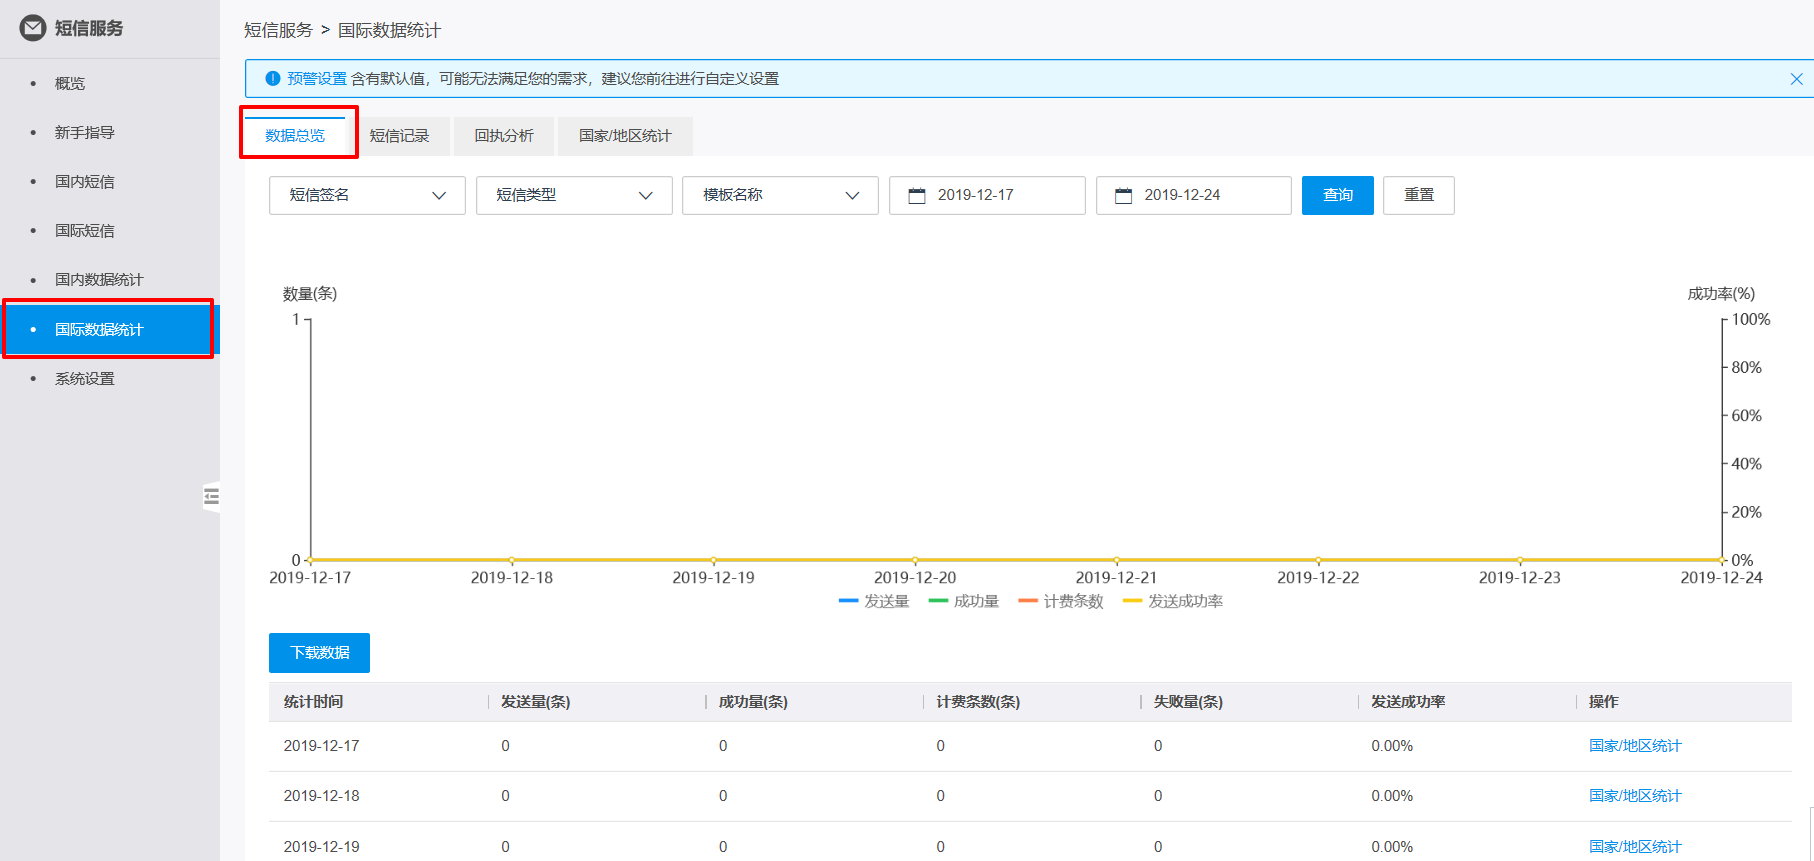Click the start date calendar icon
This screenshot has width=1814, height=861.
click(x=916, y=196)
